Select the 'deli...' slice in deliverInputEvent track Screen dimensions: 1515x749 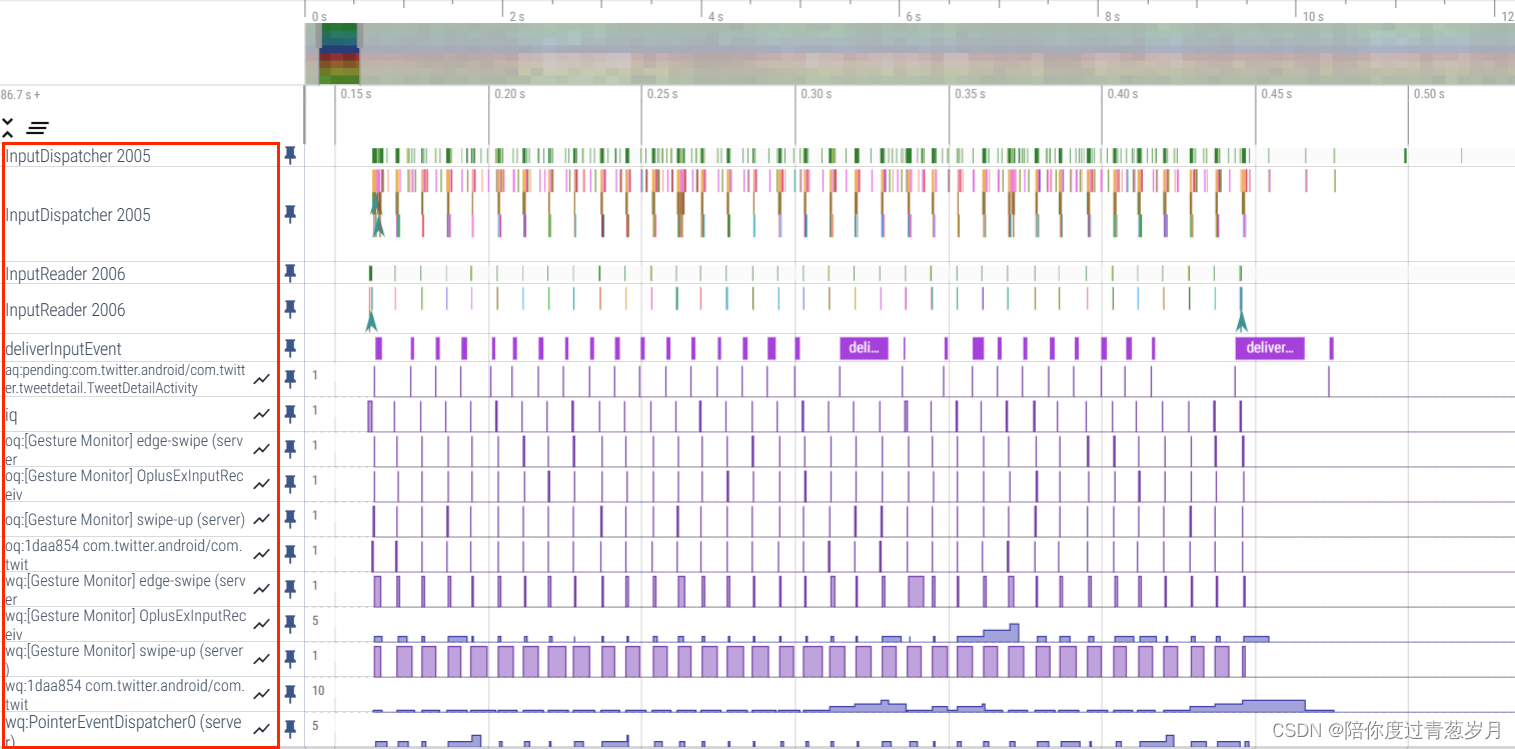[x=864, y=348]
